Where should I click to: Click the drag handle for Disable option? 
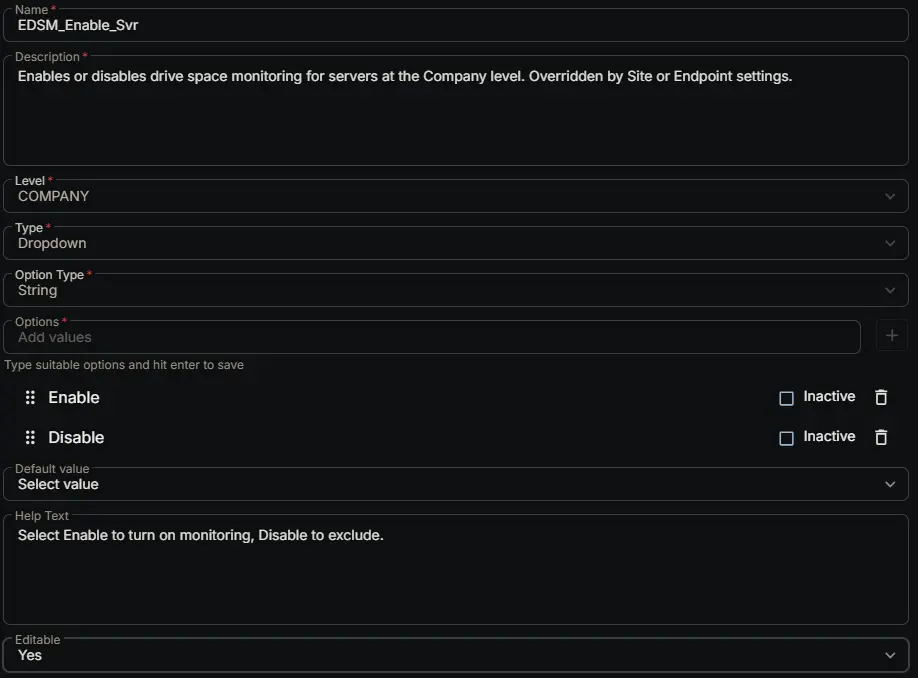tap(30, 437)
